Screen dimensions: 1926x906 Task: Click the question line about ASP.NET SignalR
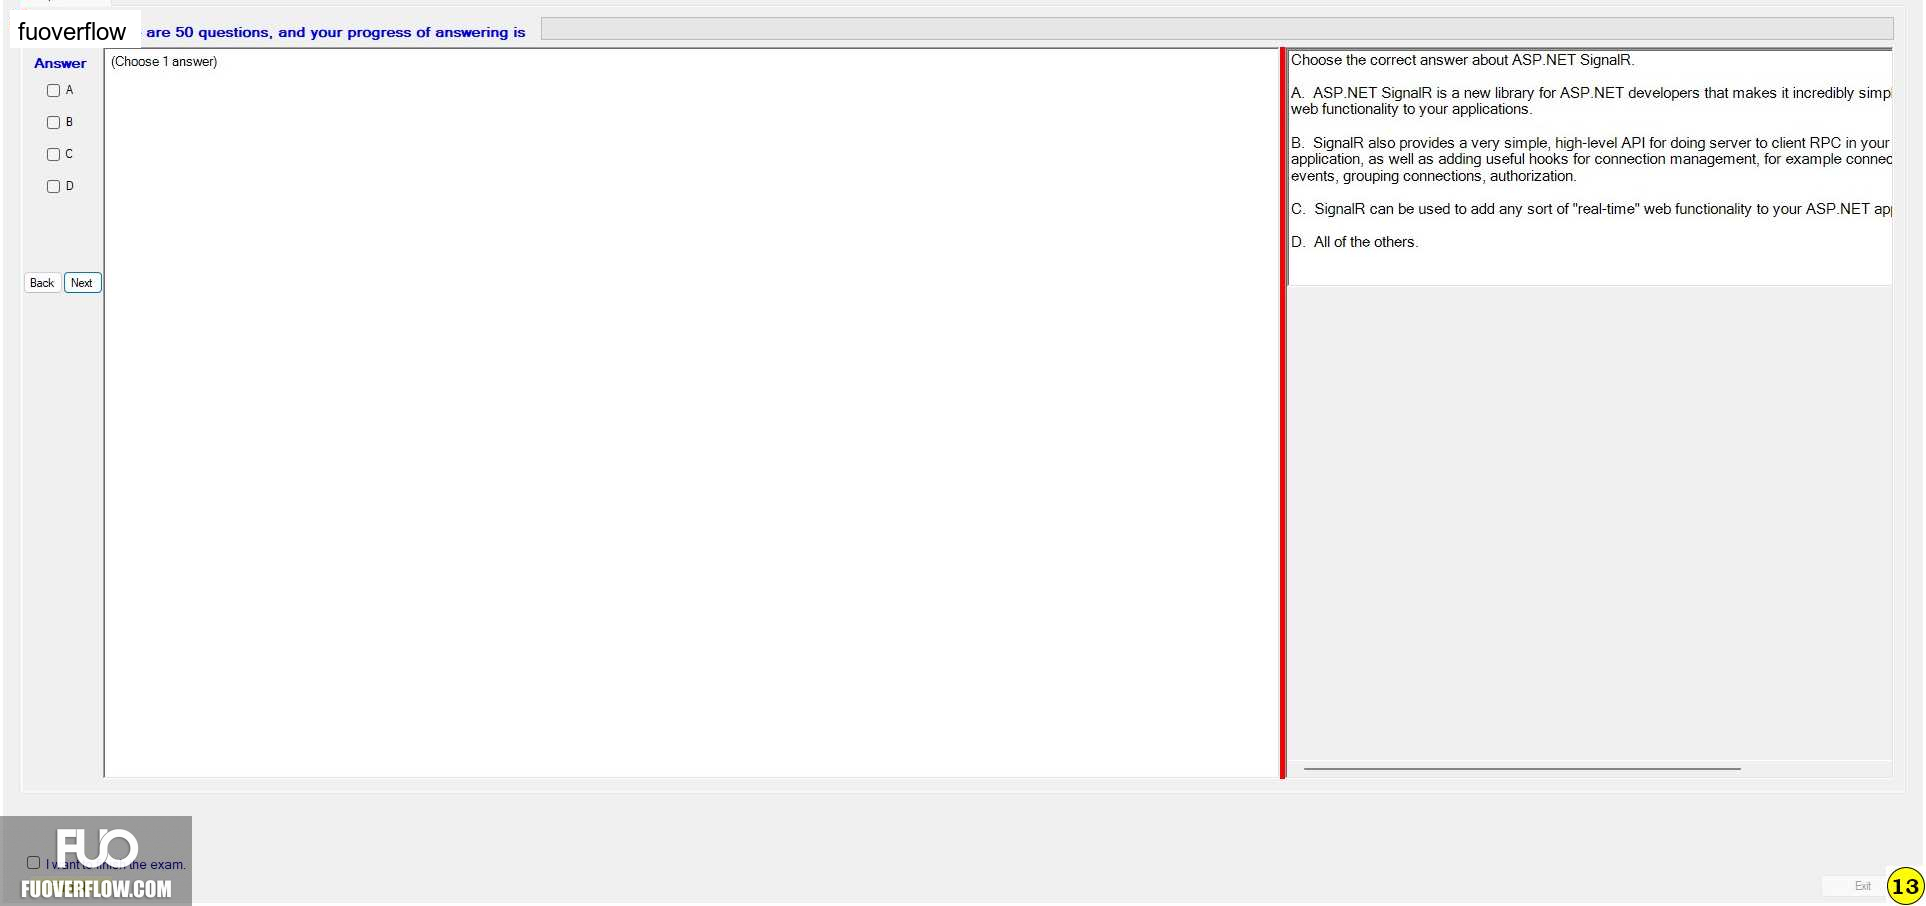(x=1462, y=60)
